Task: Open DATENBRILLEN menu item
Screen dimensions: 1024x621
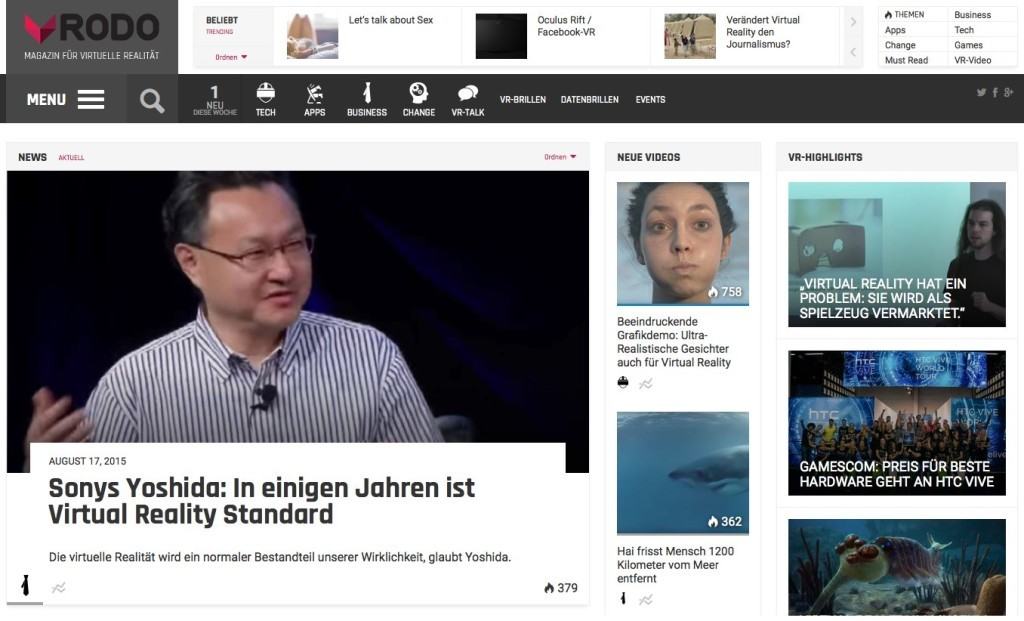Action: tap(589, 100)
